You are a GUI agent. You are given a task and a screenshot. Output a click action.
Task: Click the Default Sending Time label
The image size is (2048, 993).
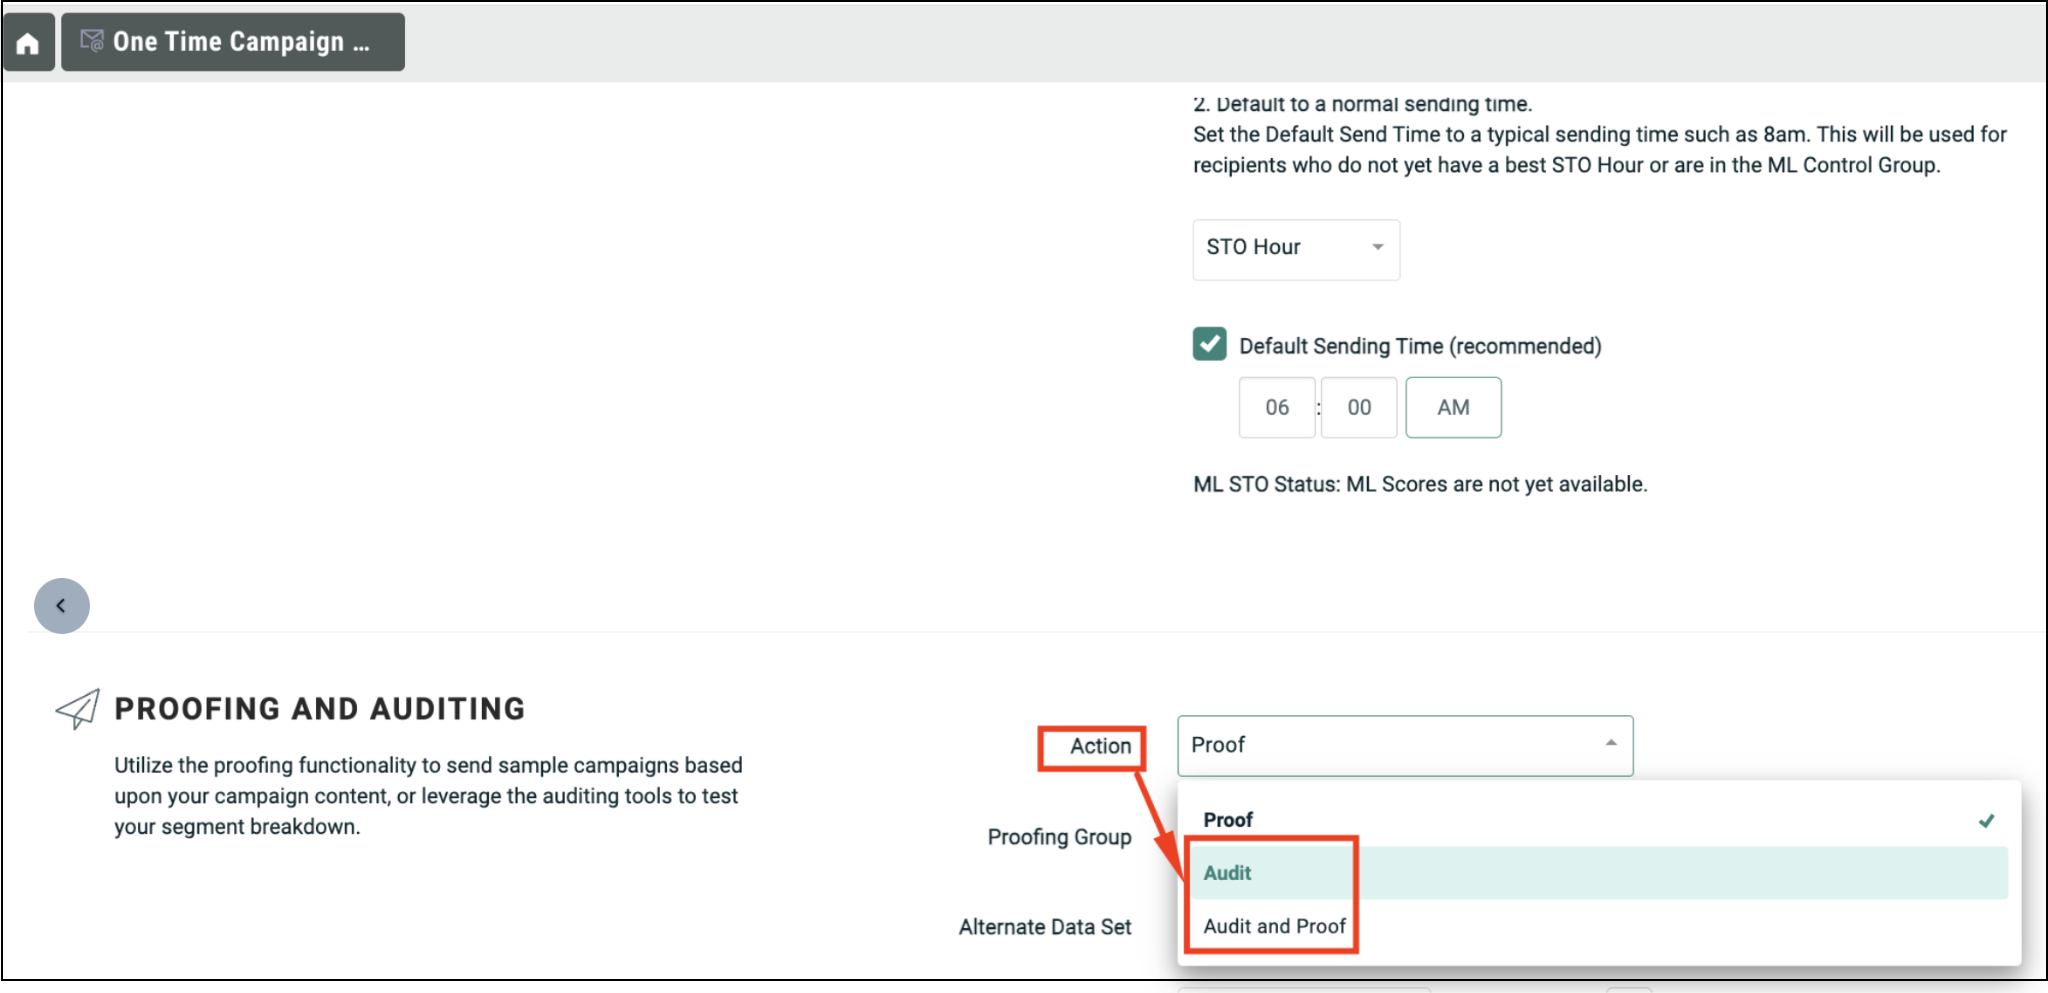(x=1419, y=346)
